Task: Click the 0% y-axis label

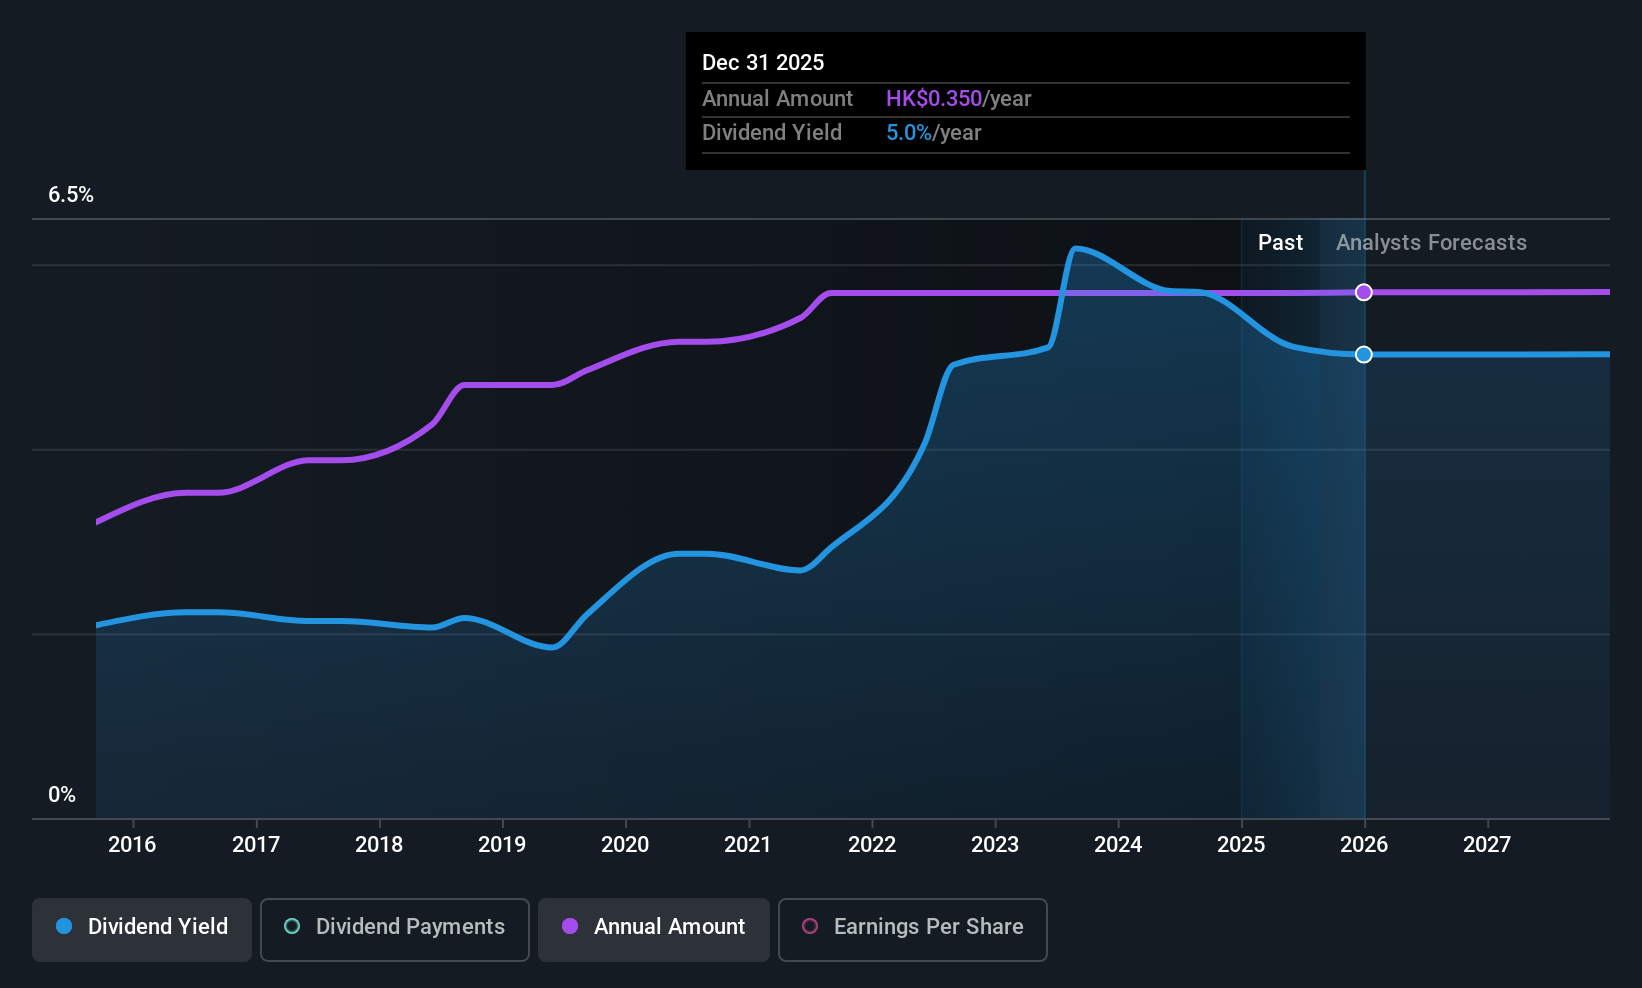Action: click(x=62, y=795)
